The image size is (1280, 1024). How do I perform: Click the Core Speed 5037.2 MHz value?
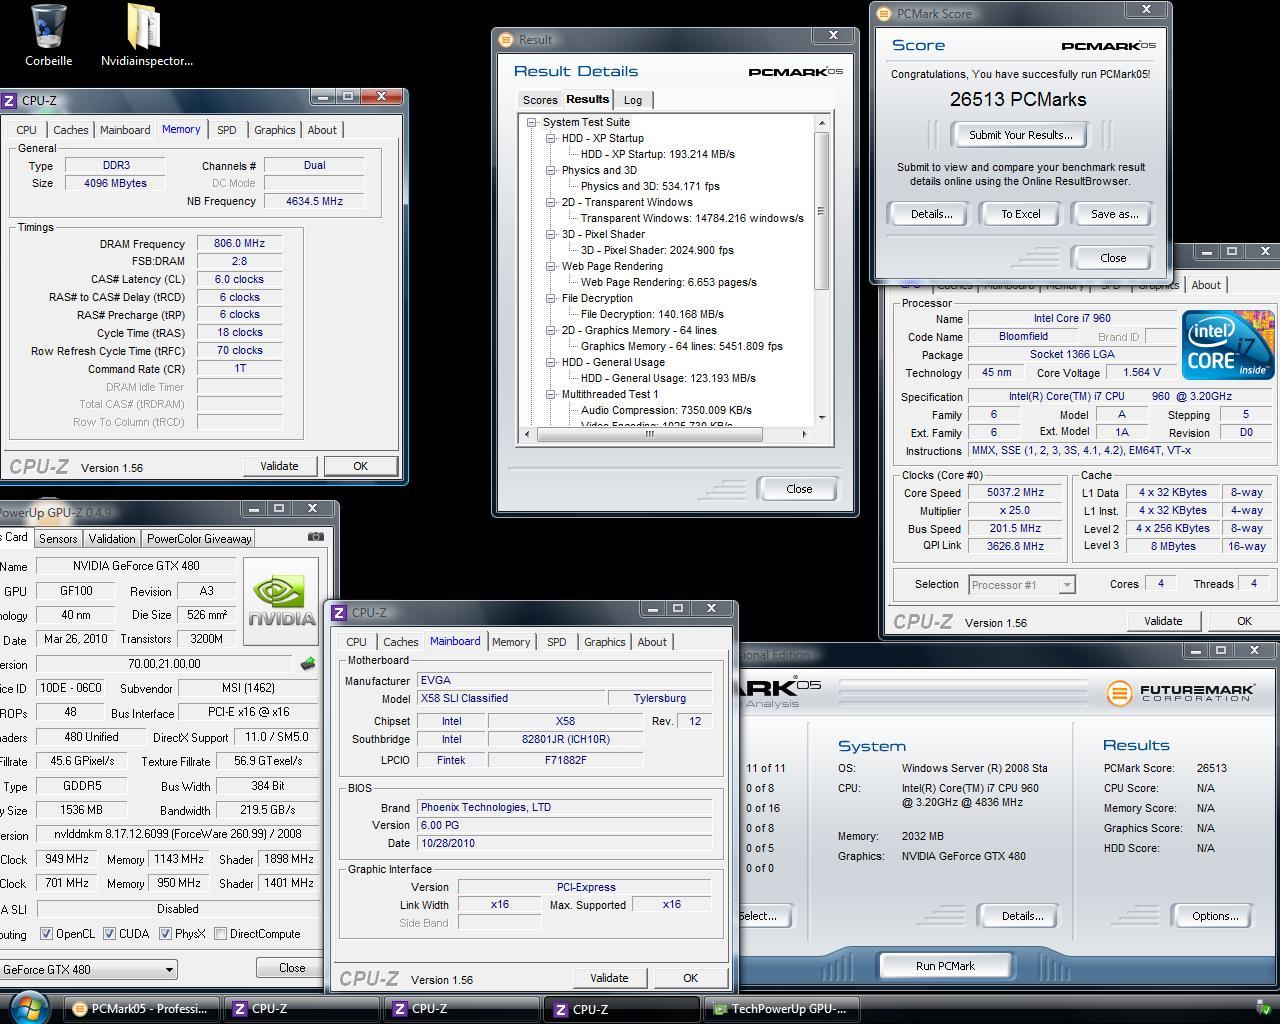1016,493
